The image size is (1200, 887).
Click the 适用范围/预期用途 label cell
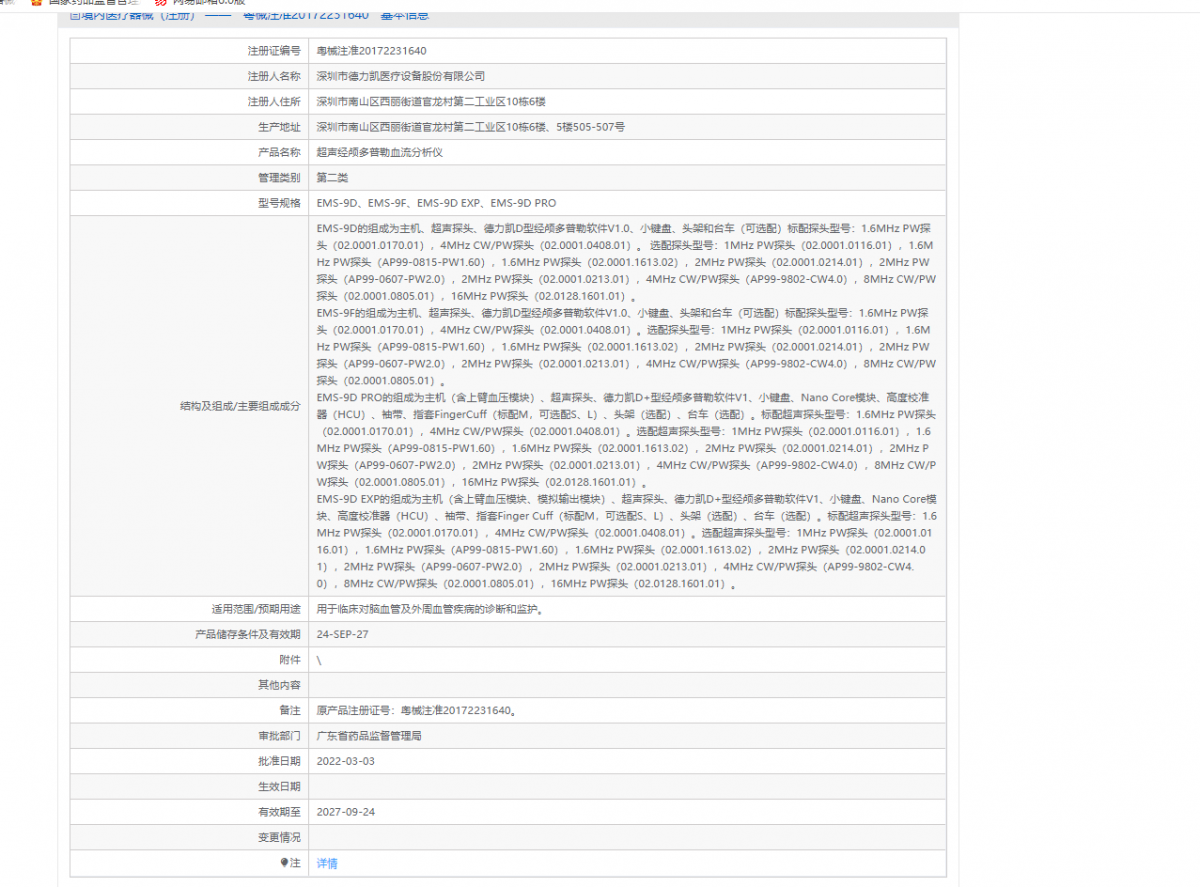(189, 608)
